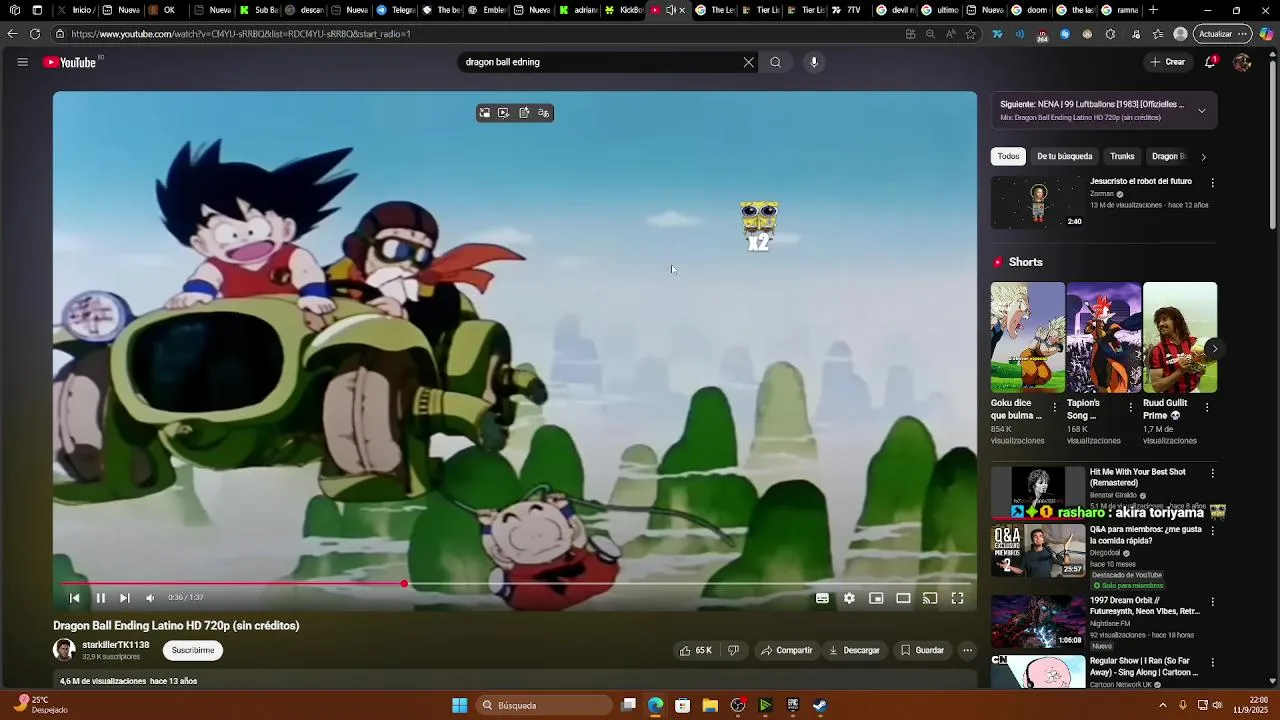Open options for Goku dice short

pyautogui.click(x=1054, y=407)
